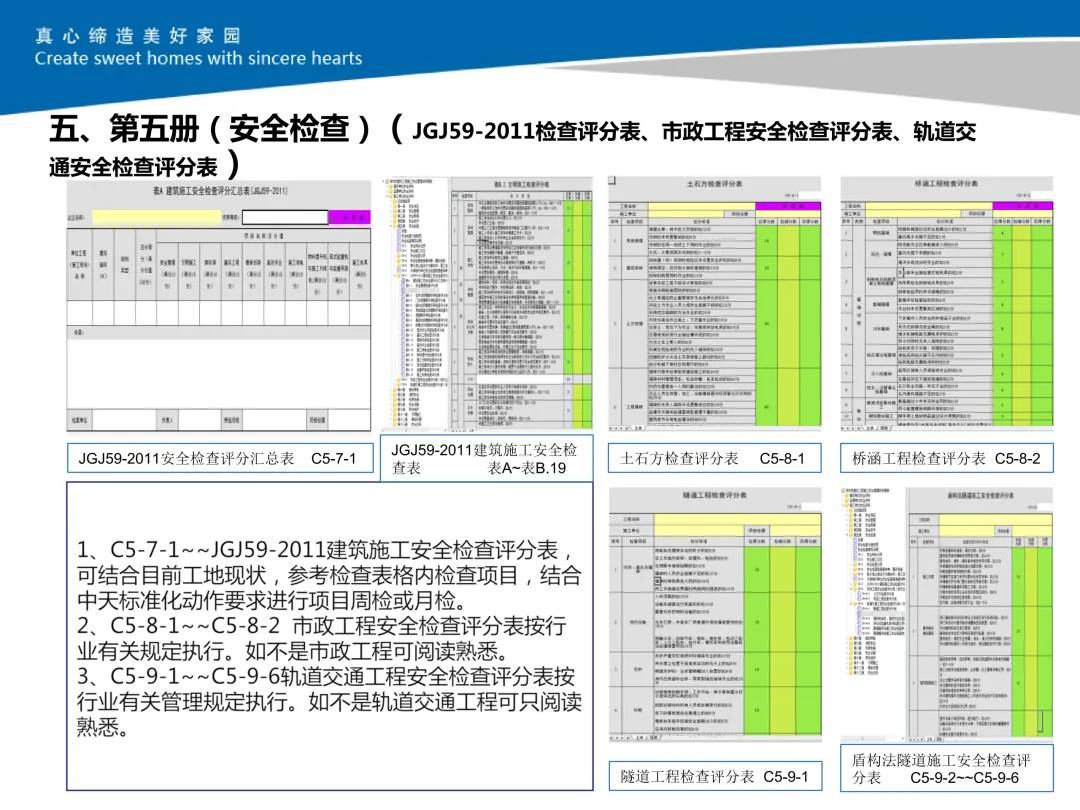Click the tree panel in the 表A~表B.19 thumbnail
This screenshot has height=810, width=1080.
click(416, 304)
